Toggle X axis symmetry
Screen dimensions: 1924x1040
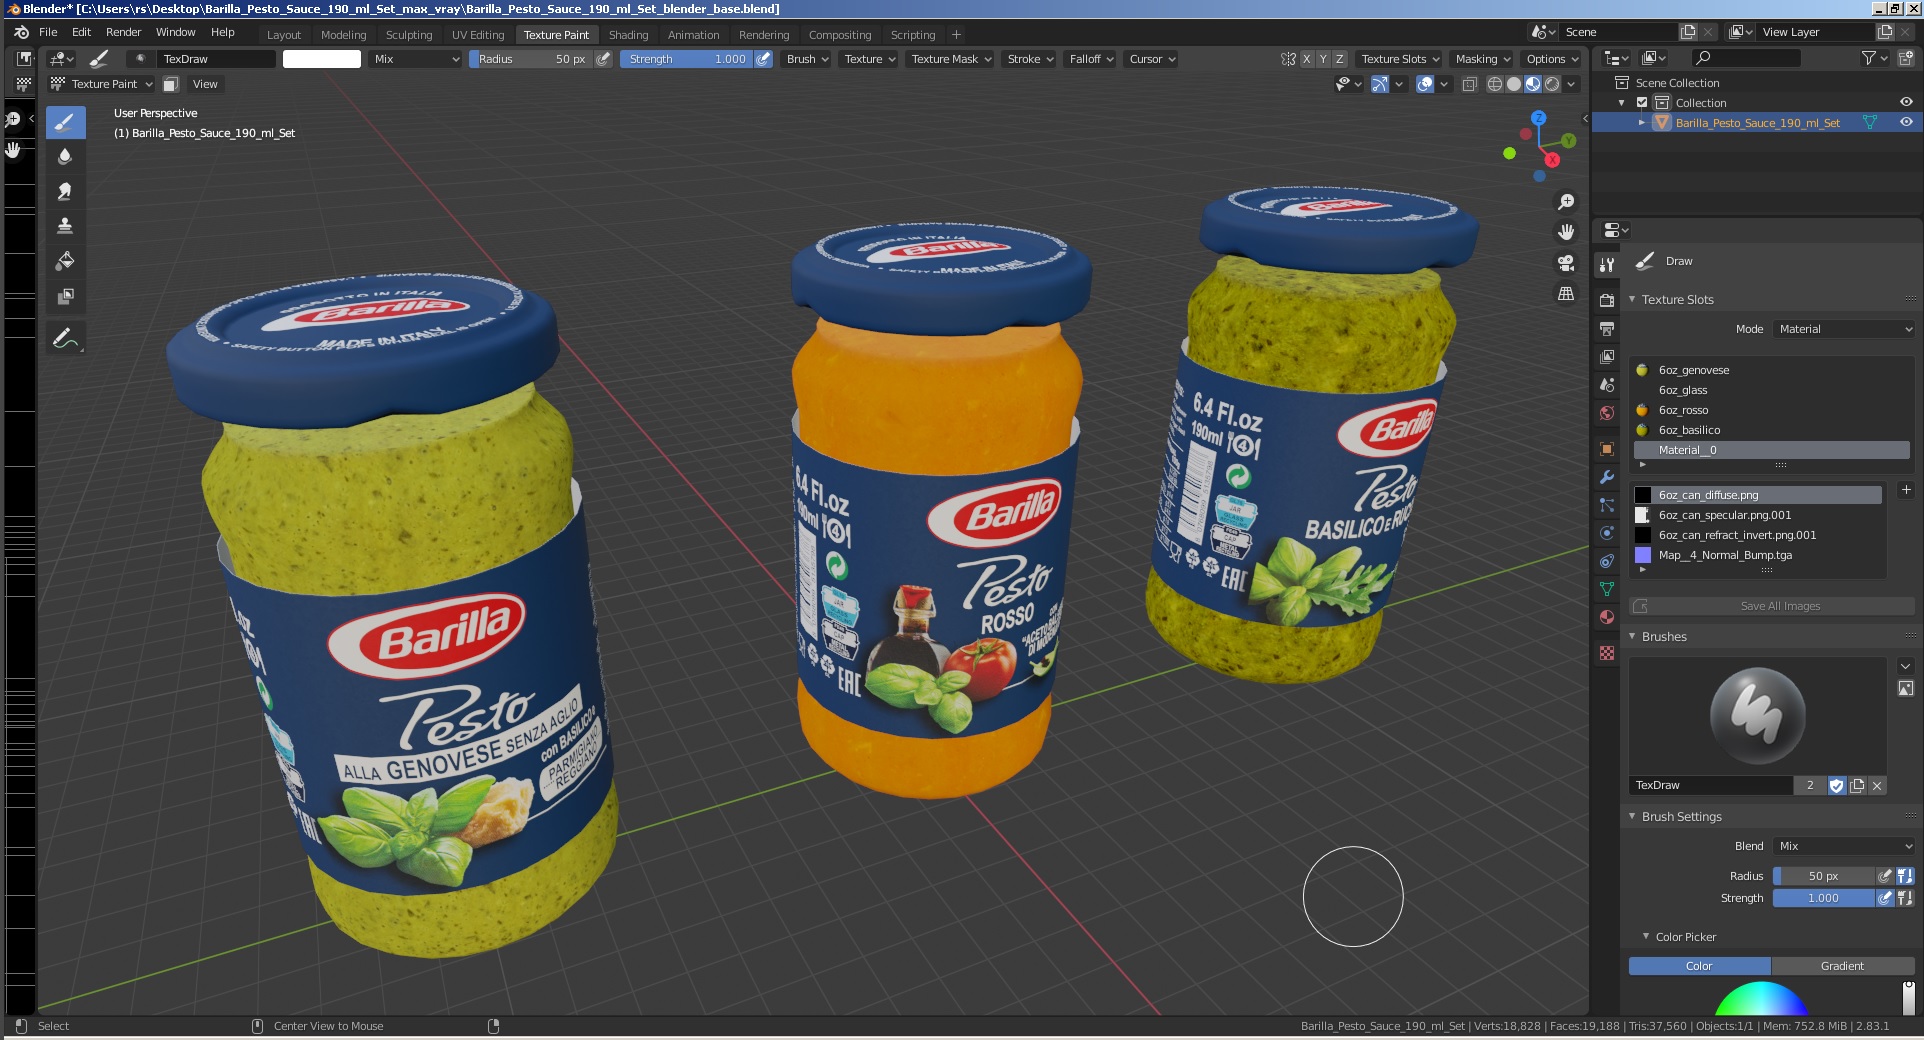coord(1306,59)
